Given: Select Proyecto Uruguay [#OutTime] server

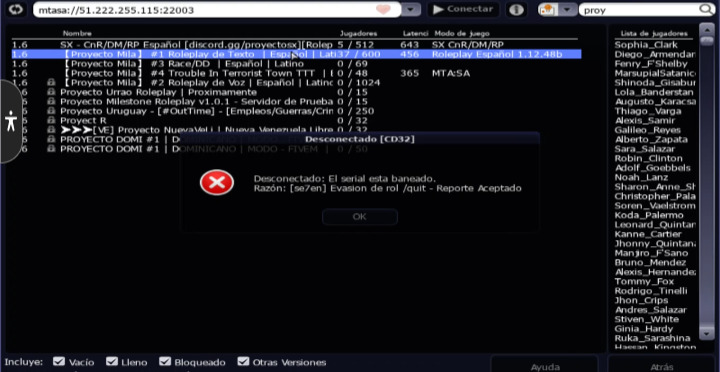Looking at the screenshot, I should (296, 111).
